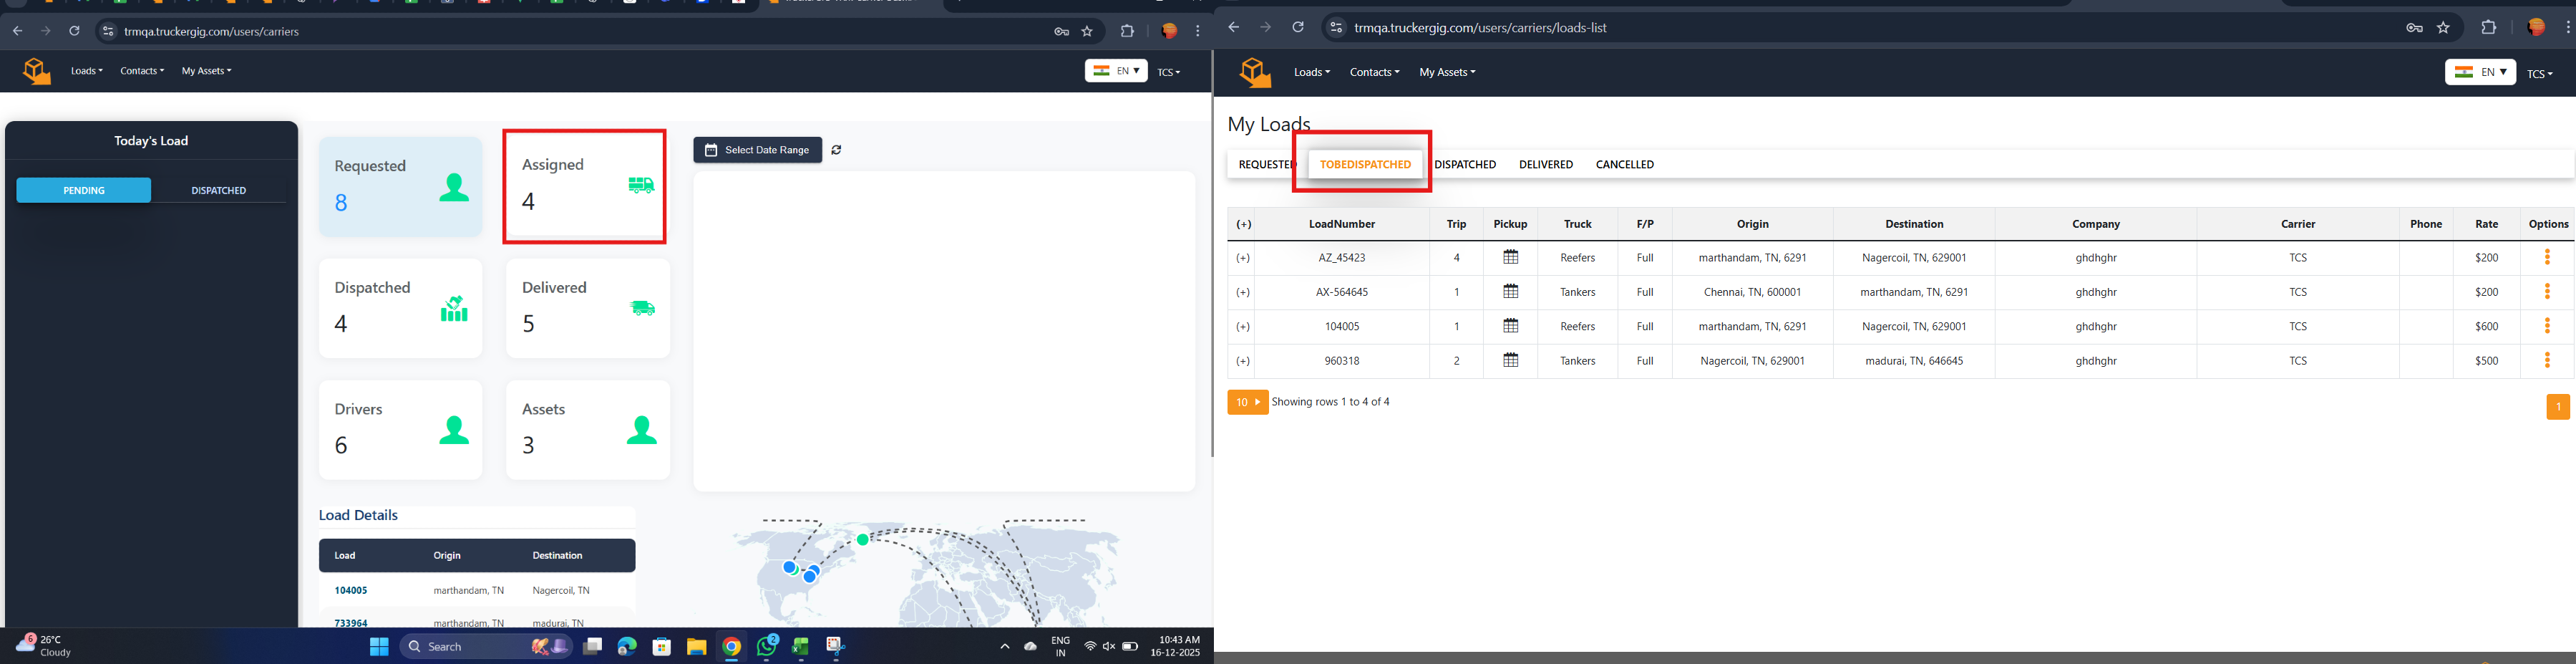Open extensions in the loads-list window

coord(2489,28)
